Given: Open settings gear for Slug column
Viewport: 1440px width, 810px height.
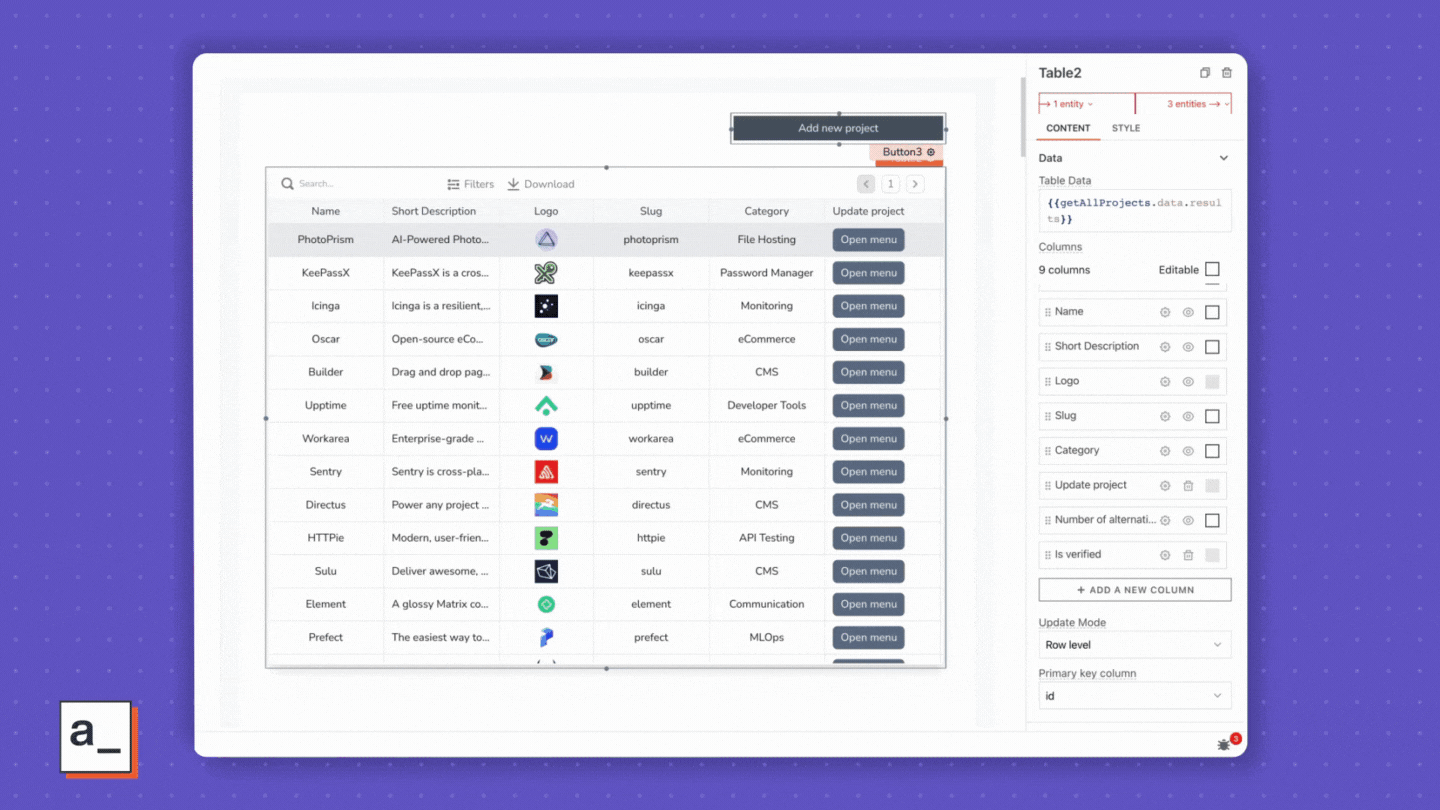Looking at the screenshot, I should click(1165, 416).
